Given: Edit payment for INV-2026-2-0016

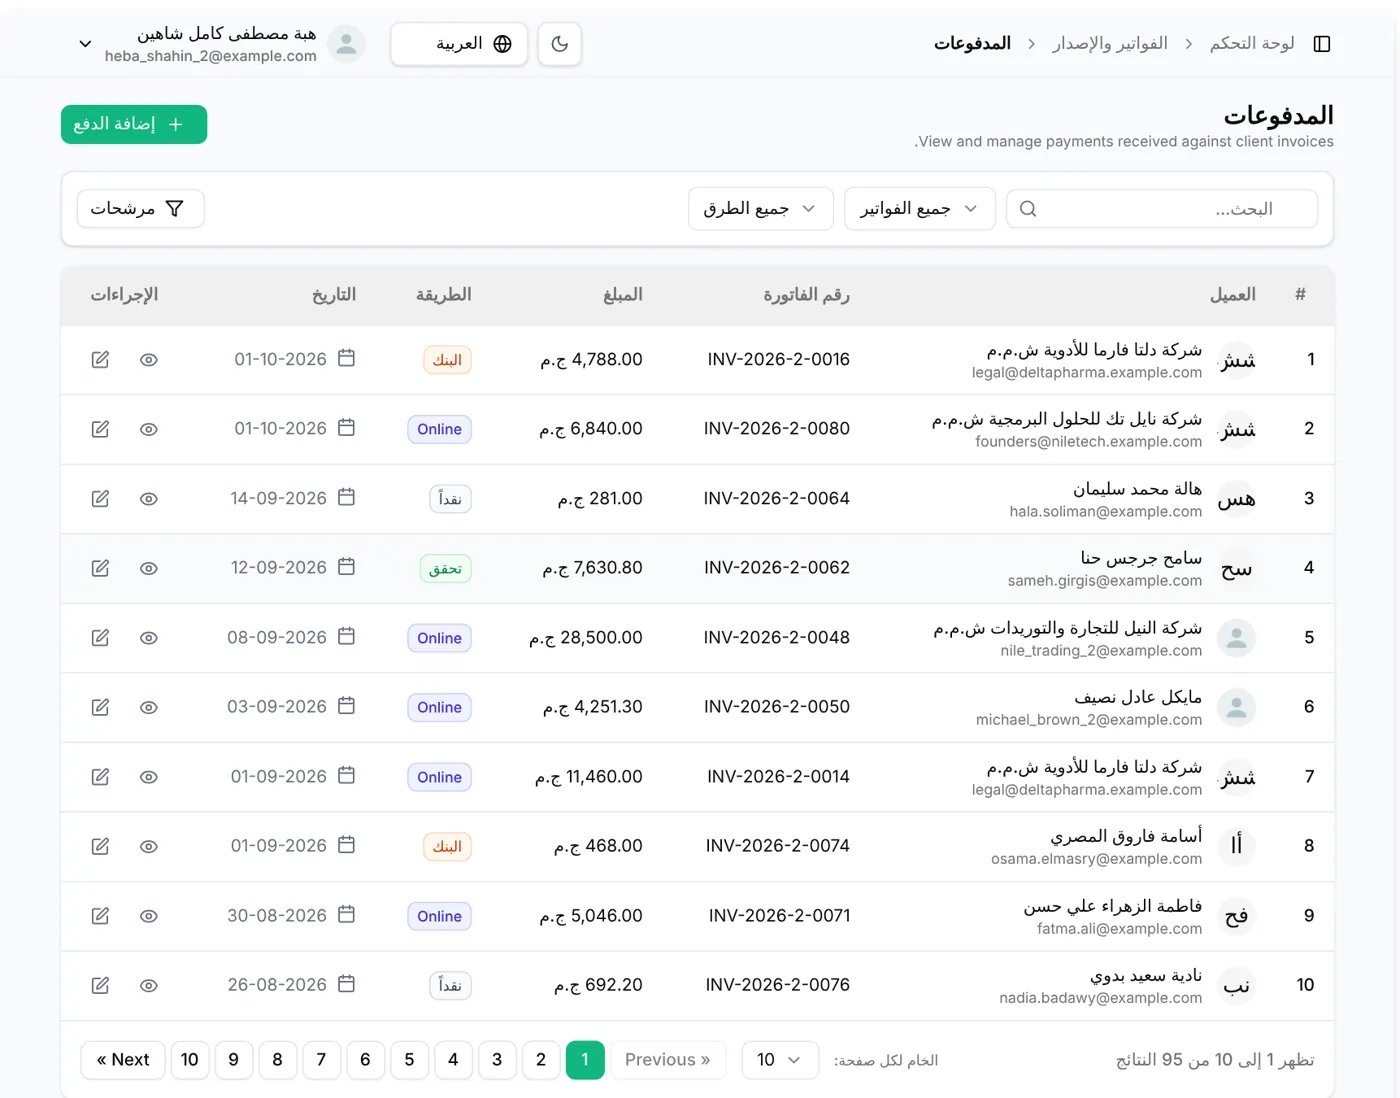Looking at the screenshot, I should tap(100, 360).
